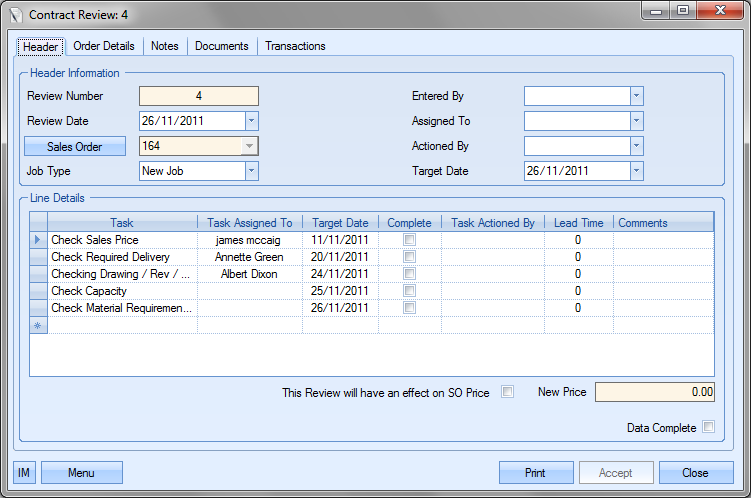Click the application icon in title bar
The height and width of the screenshot is (498, 751).
pyautogui.click(x=15, y=15)
